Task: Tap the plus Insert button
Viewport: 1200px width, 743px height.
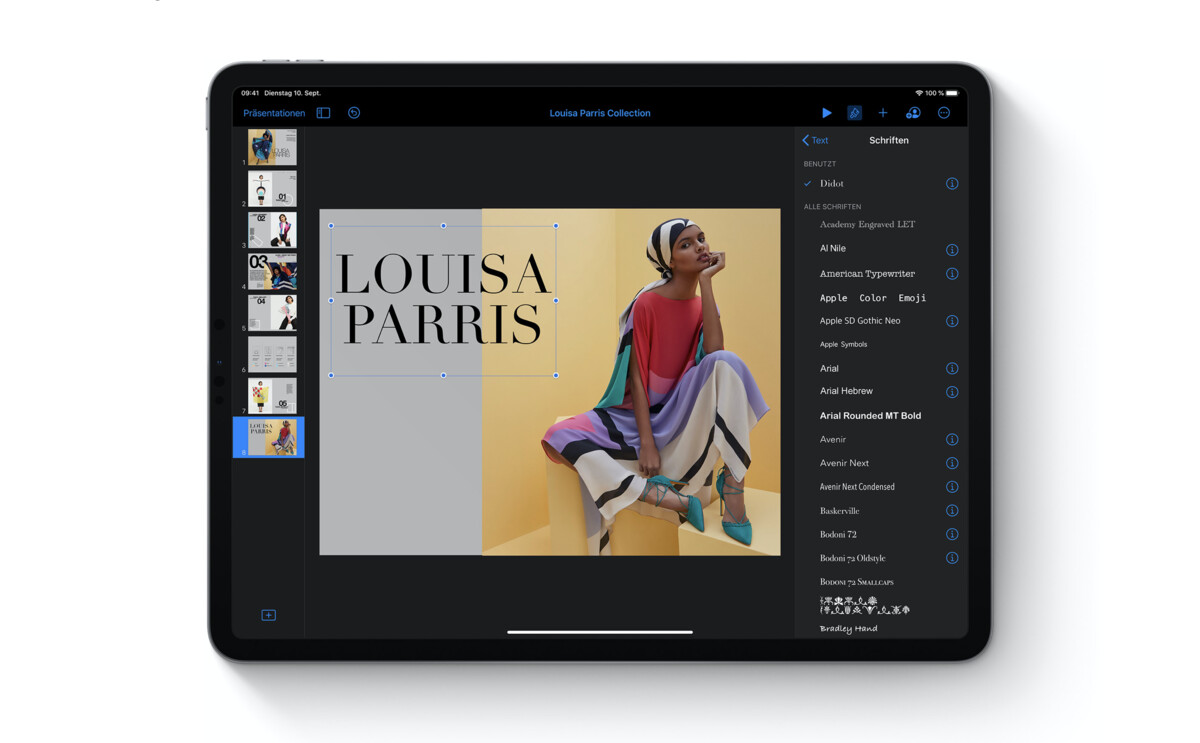Action: 883,113
